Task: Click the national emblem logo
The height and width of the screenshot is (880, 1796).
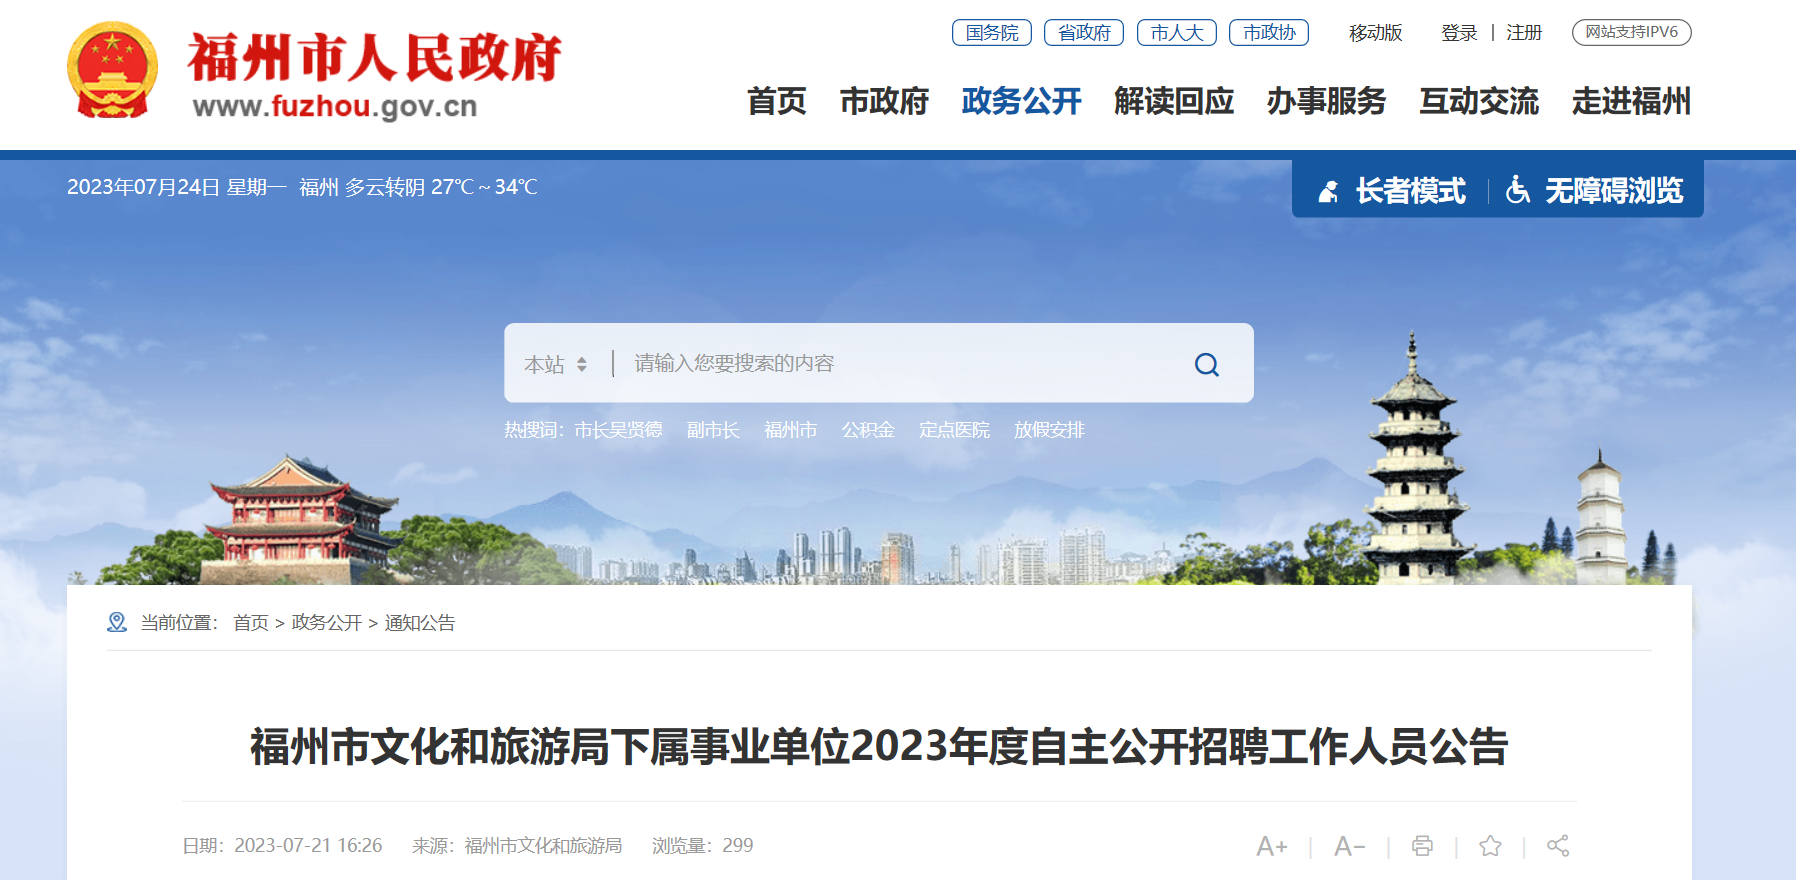Action: click(x=112, y=70)
